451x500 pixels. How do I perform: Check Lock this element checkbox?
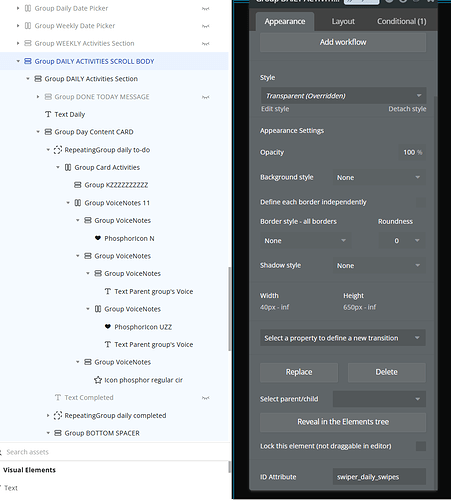(421, 446)
